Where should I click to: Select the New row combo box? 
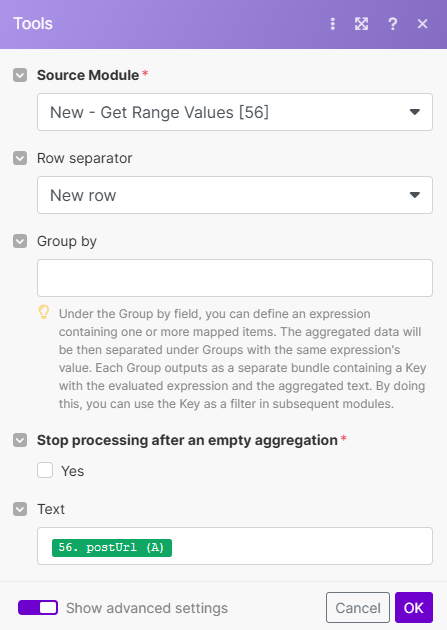[235, 195]
